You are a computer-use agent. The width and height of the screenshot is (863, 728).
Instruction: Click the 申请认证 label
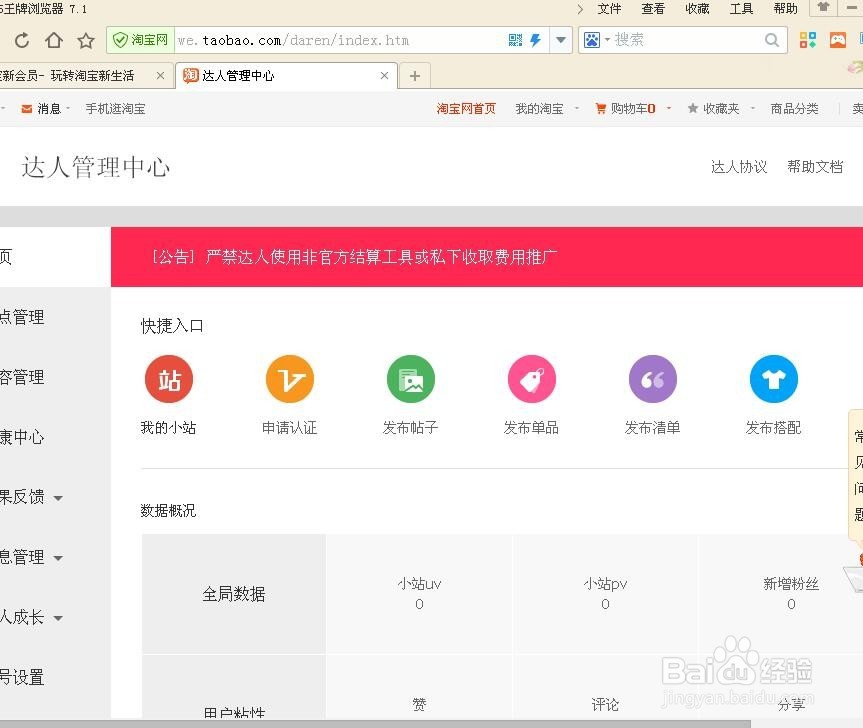coord(290,428)
